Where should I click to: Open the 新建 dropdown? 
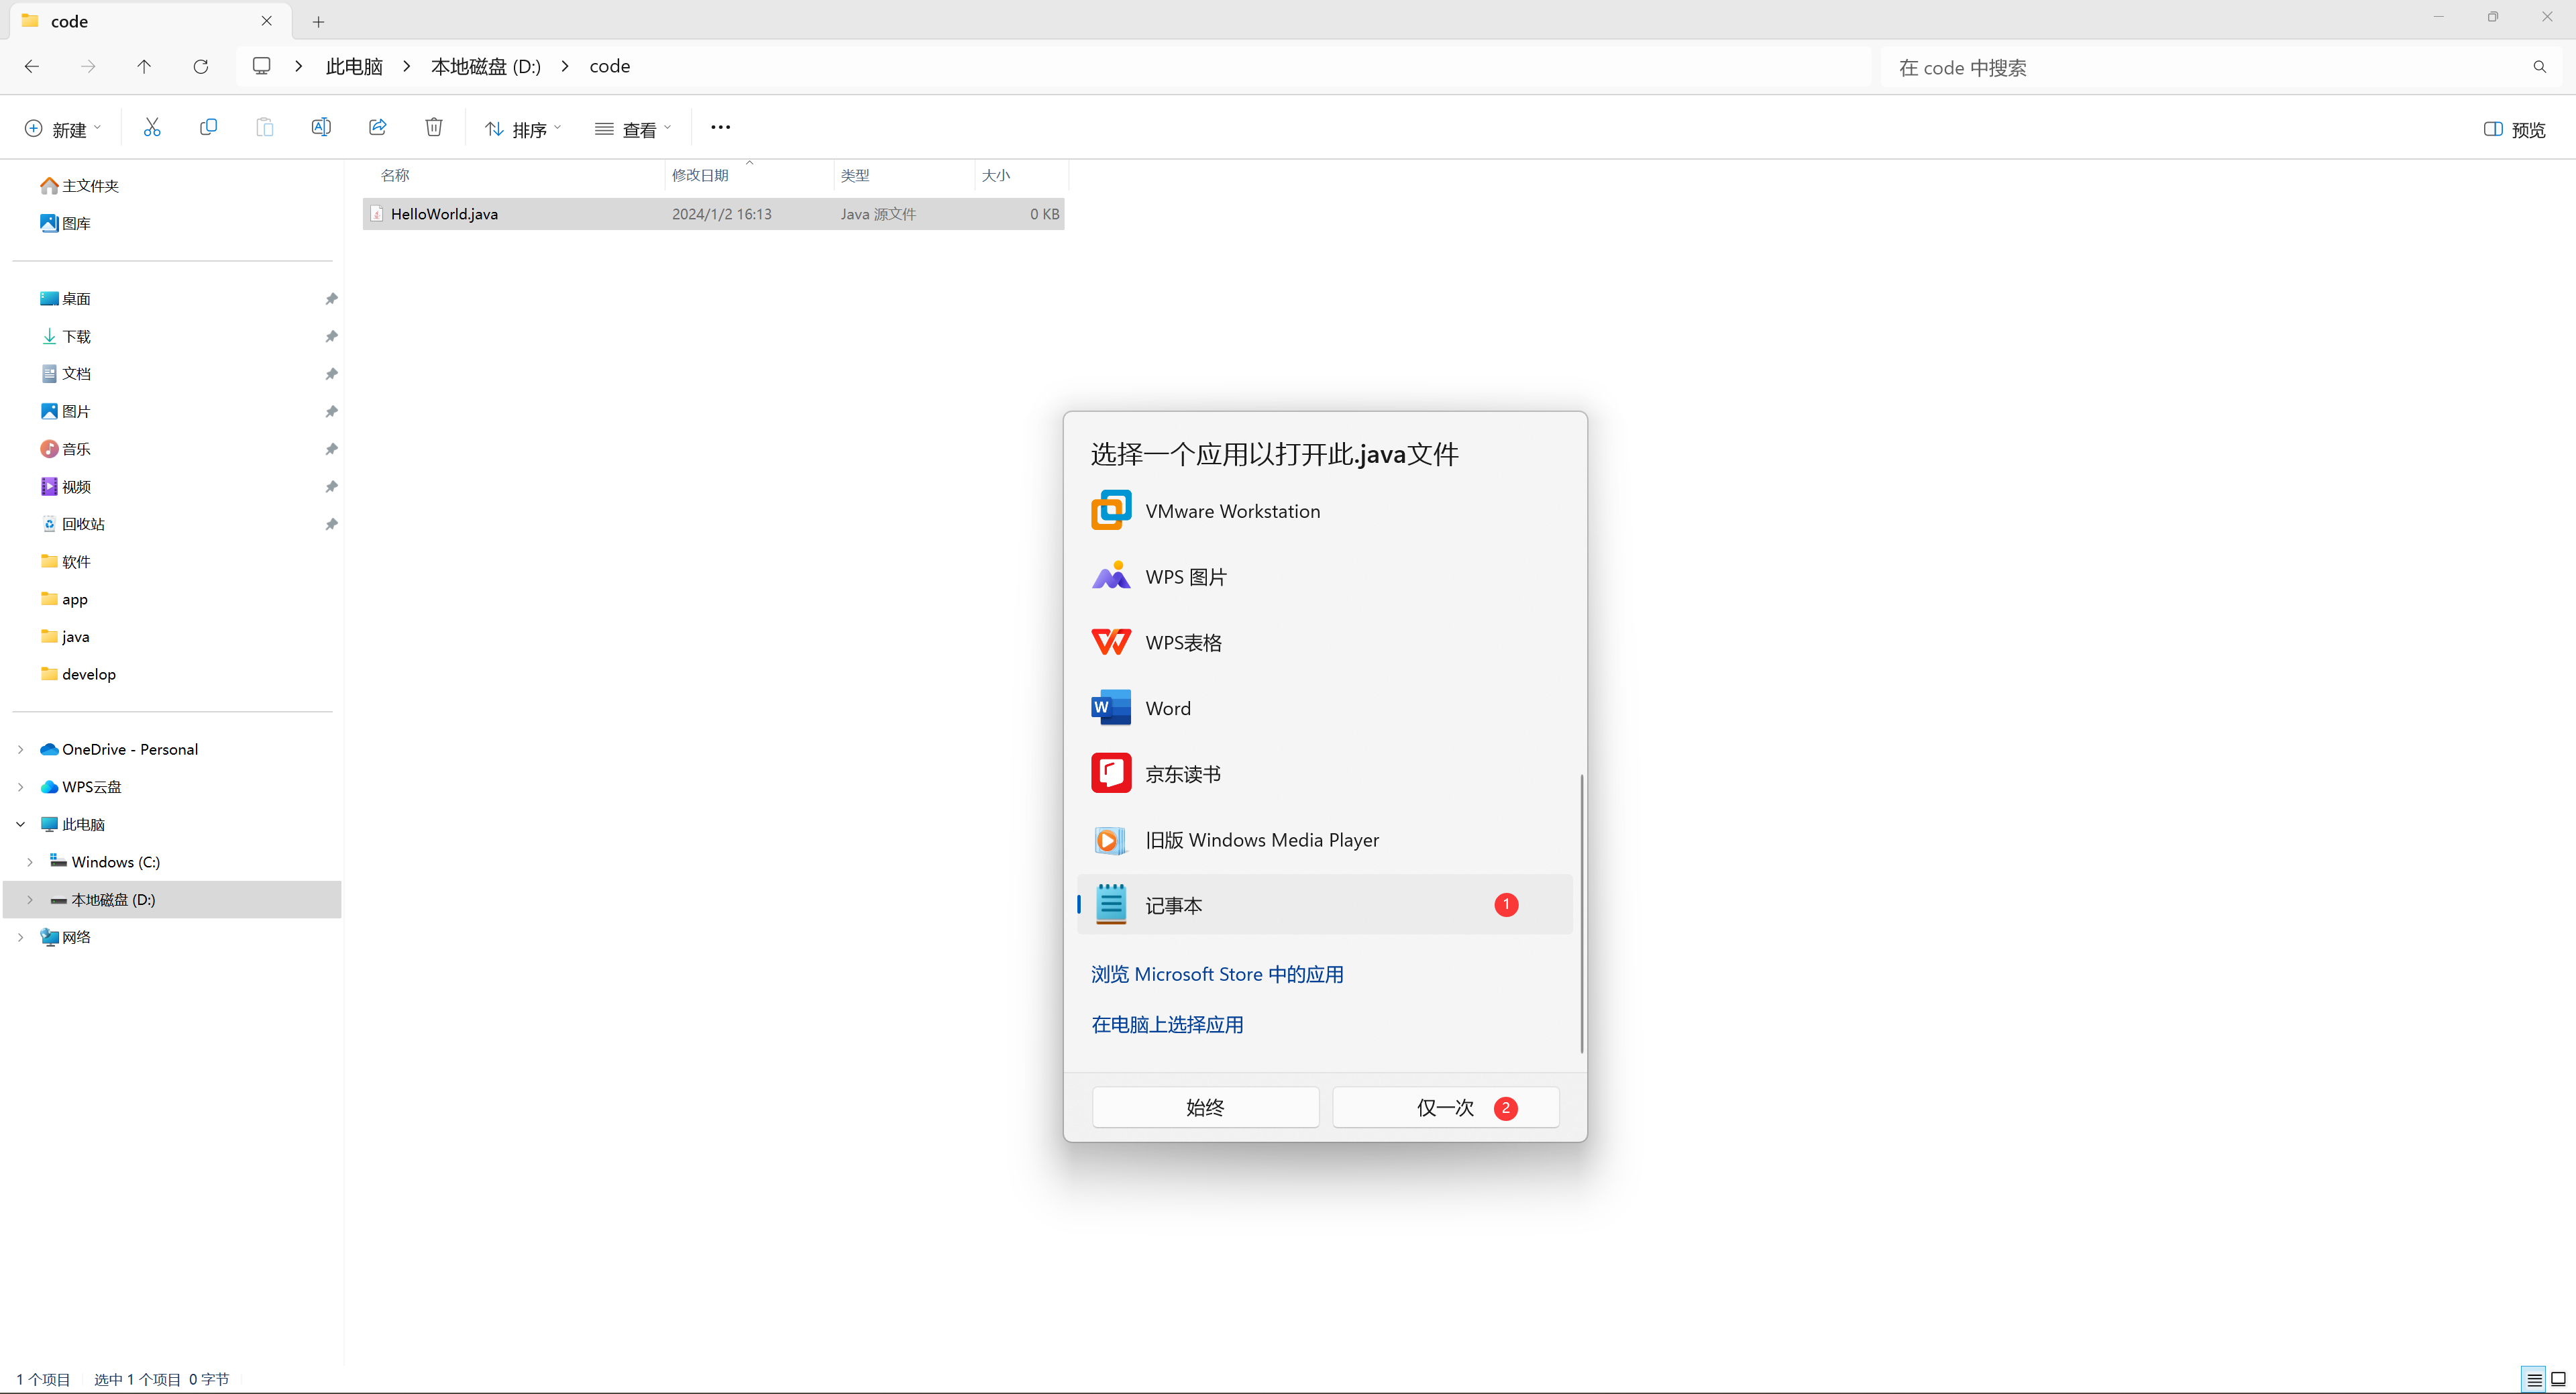(x=63, y=129)
